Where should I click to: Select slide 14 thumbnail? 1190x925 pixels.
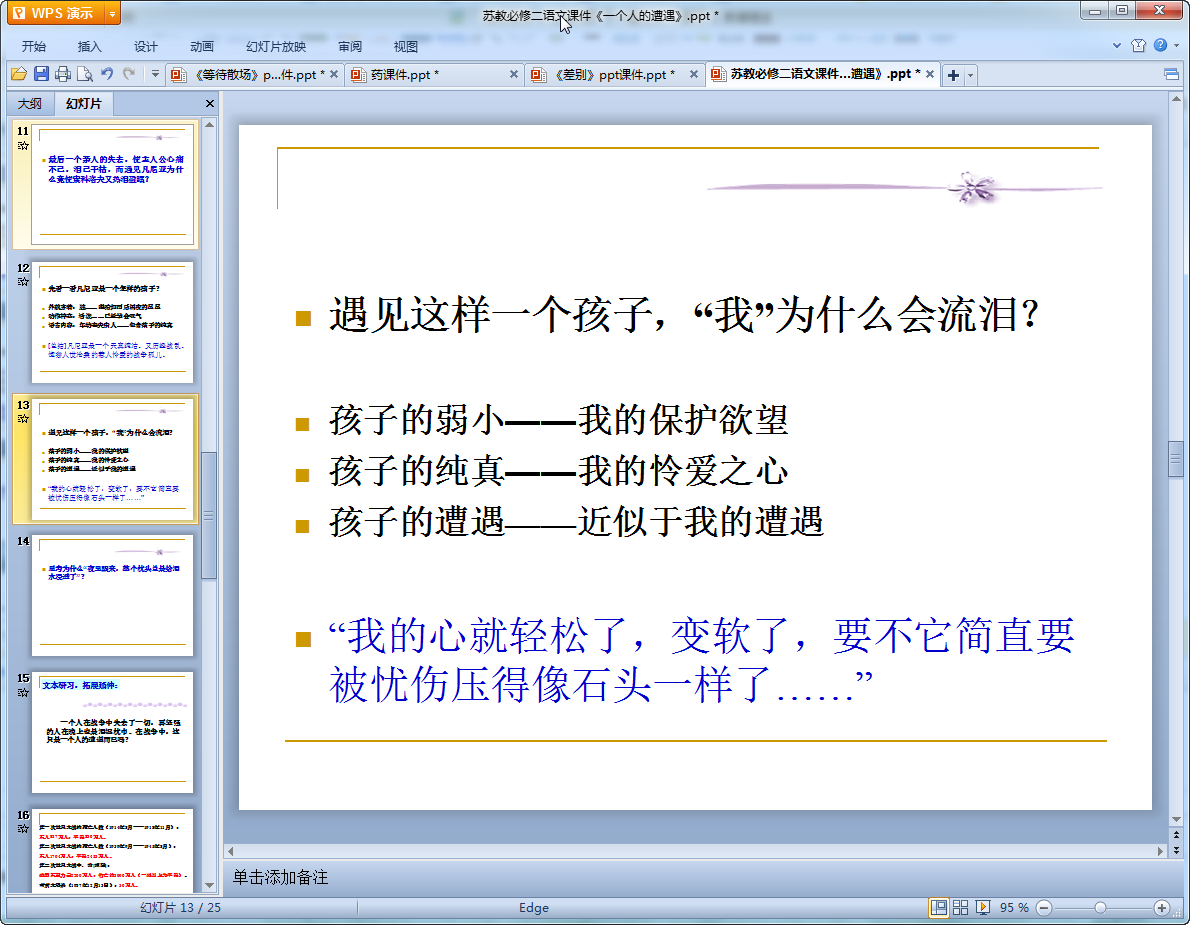coord(112,595)
